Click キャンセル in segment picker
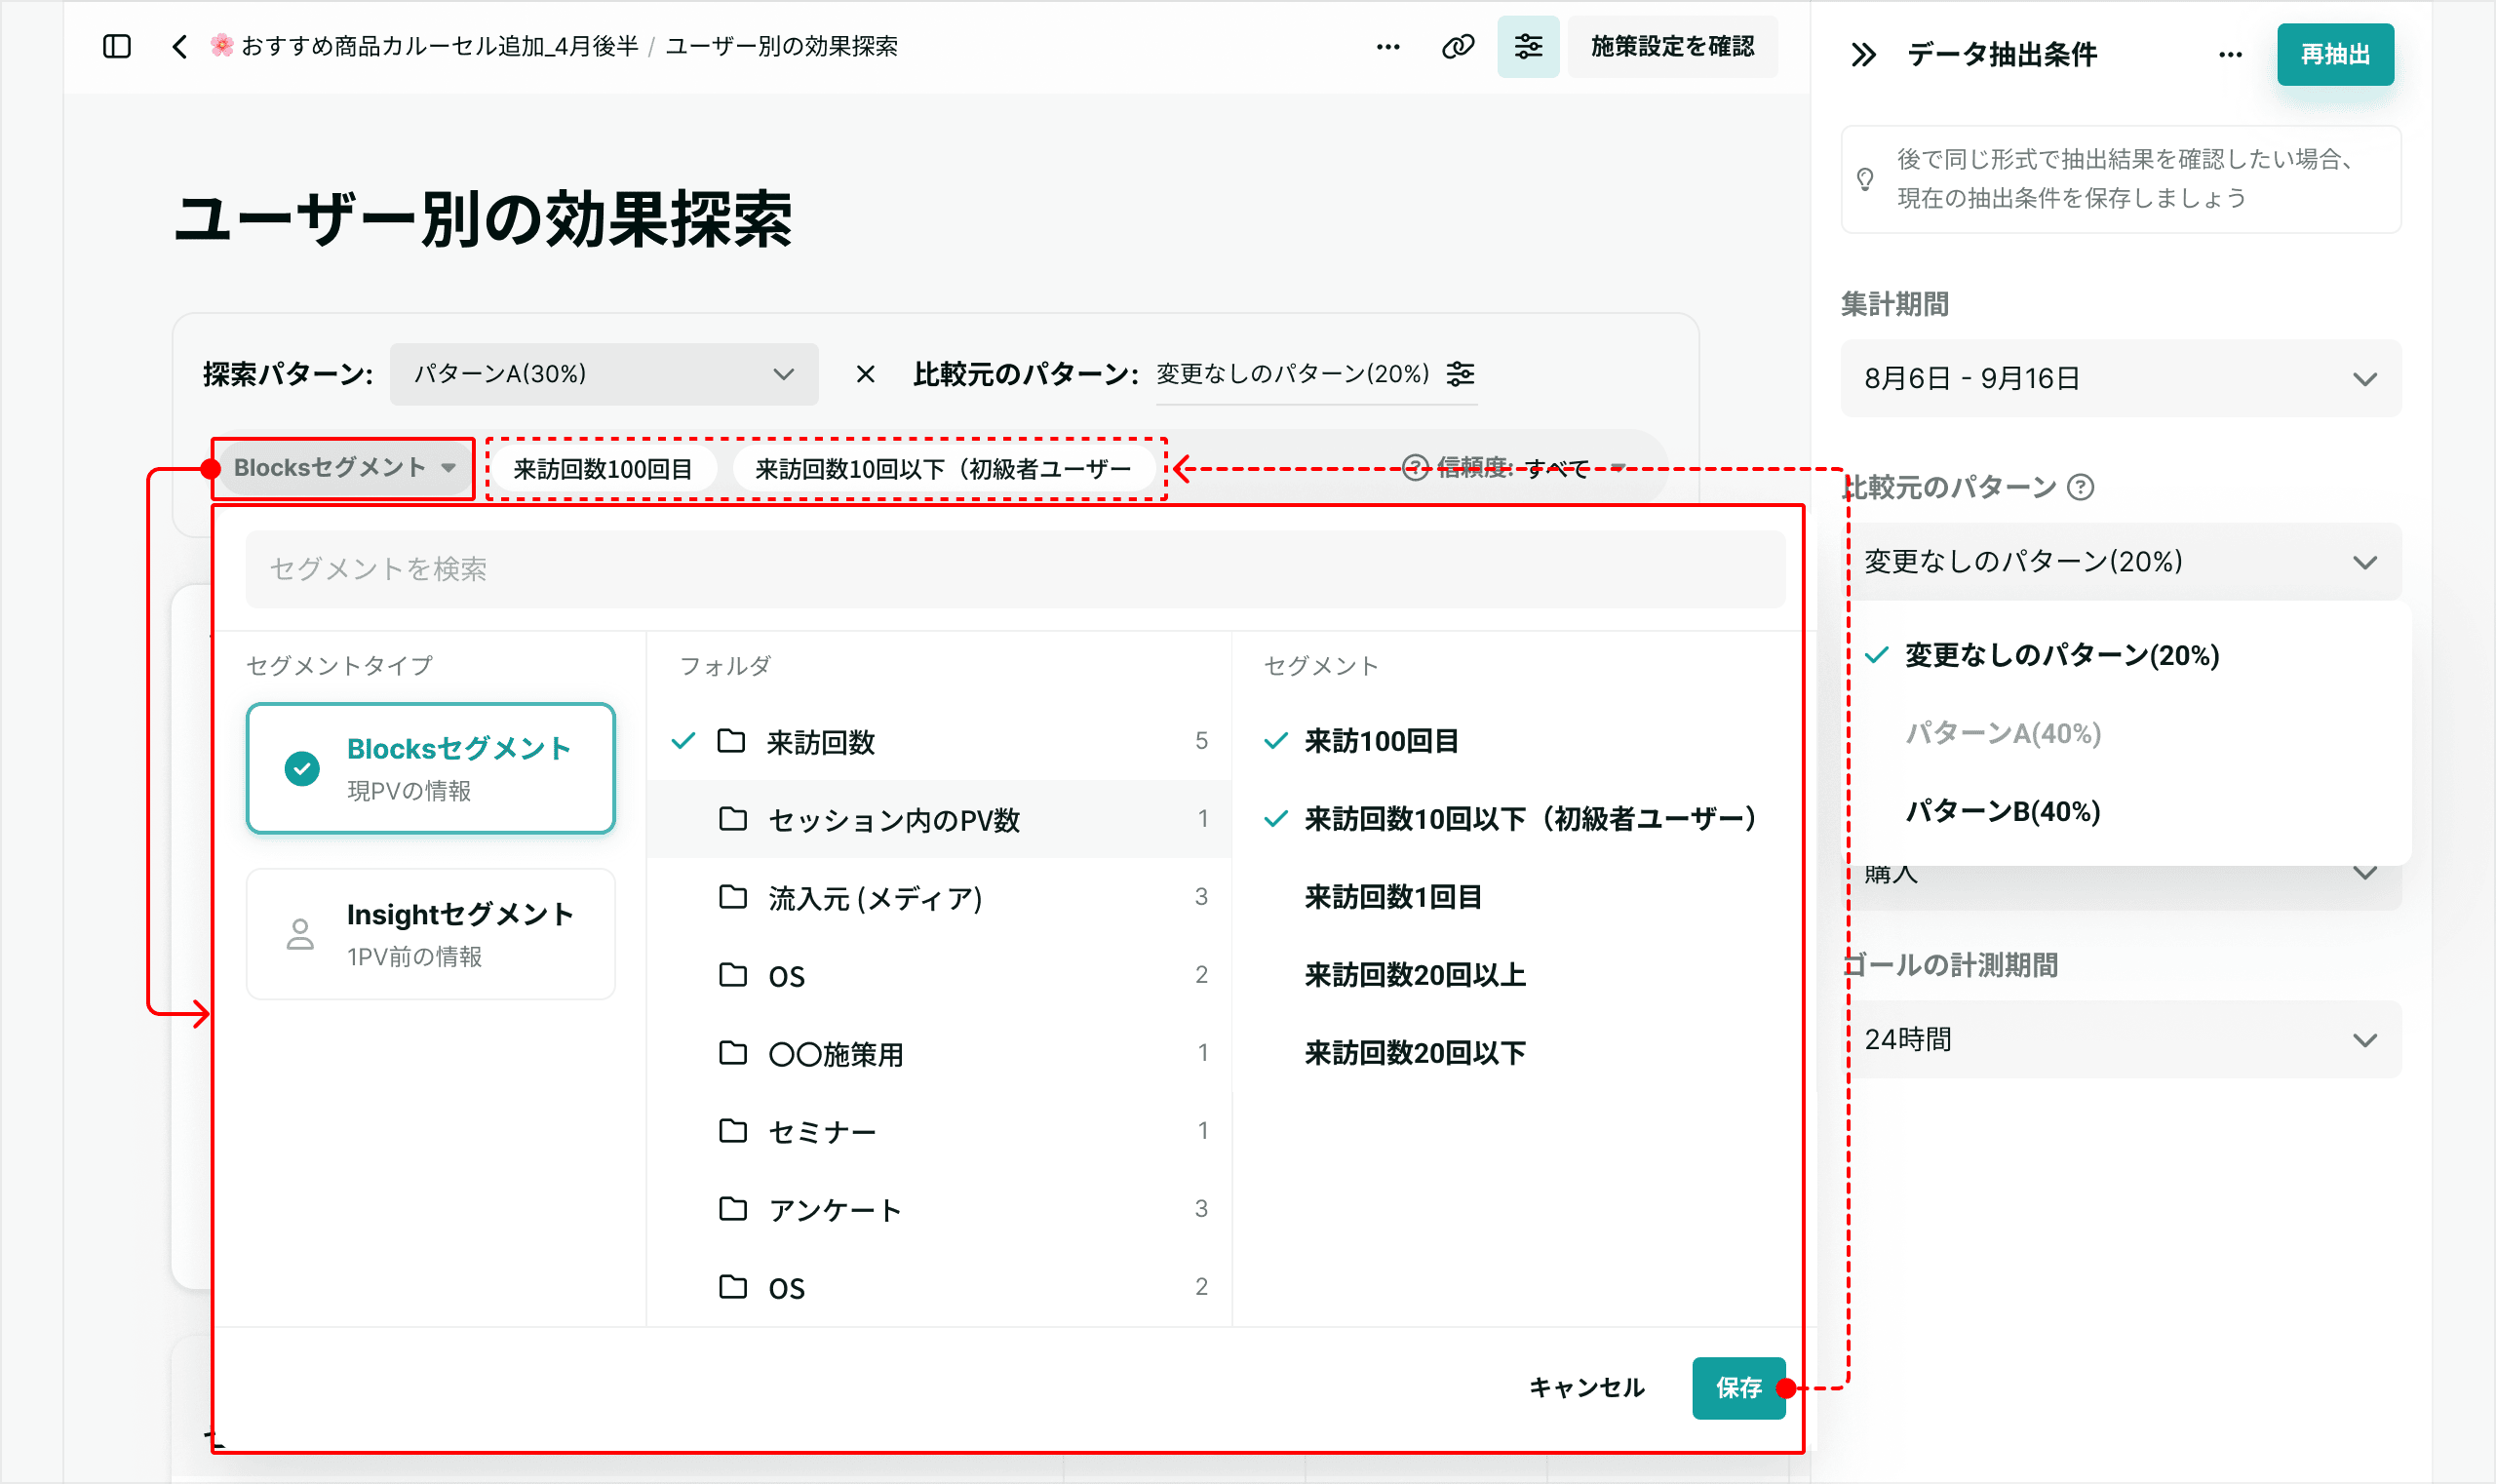 [1587, 1388]
